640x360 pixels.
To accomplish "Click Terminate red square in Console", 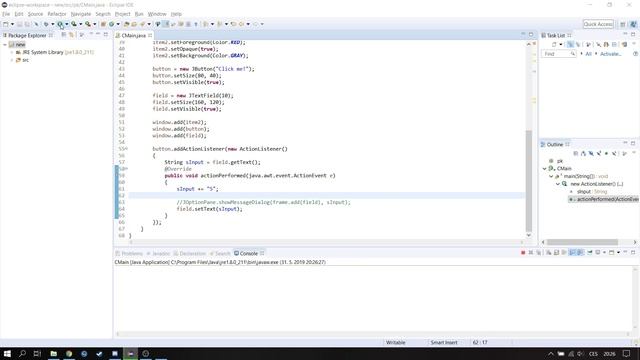I will pyautogui.click(x=523, y=253).
